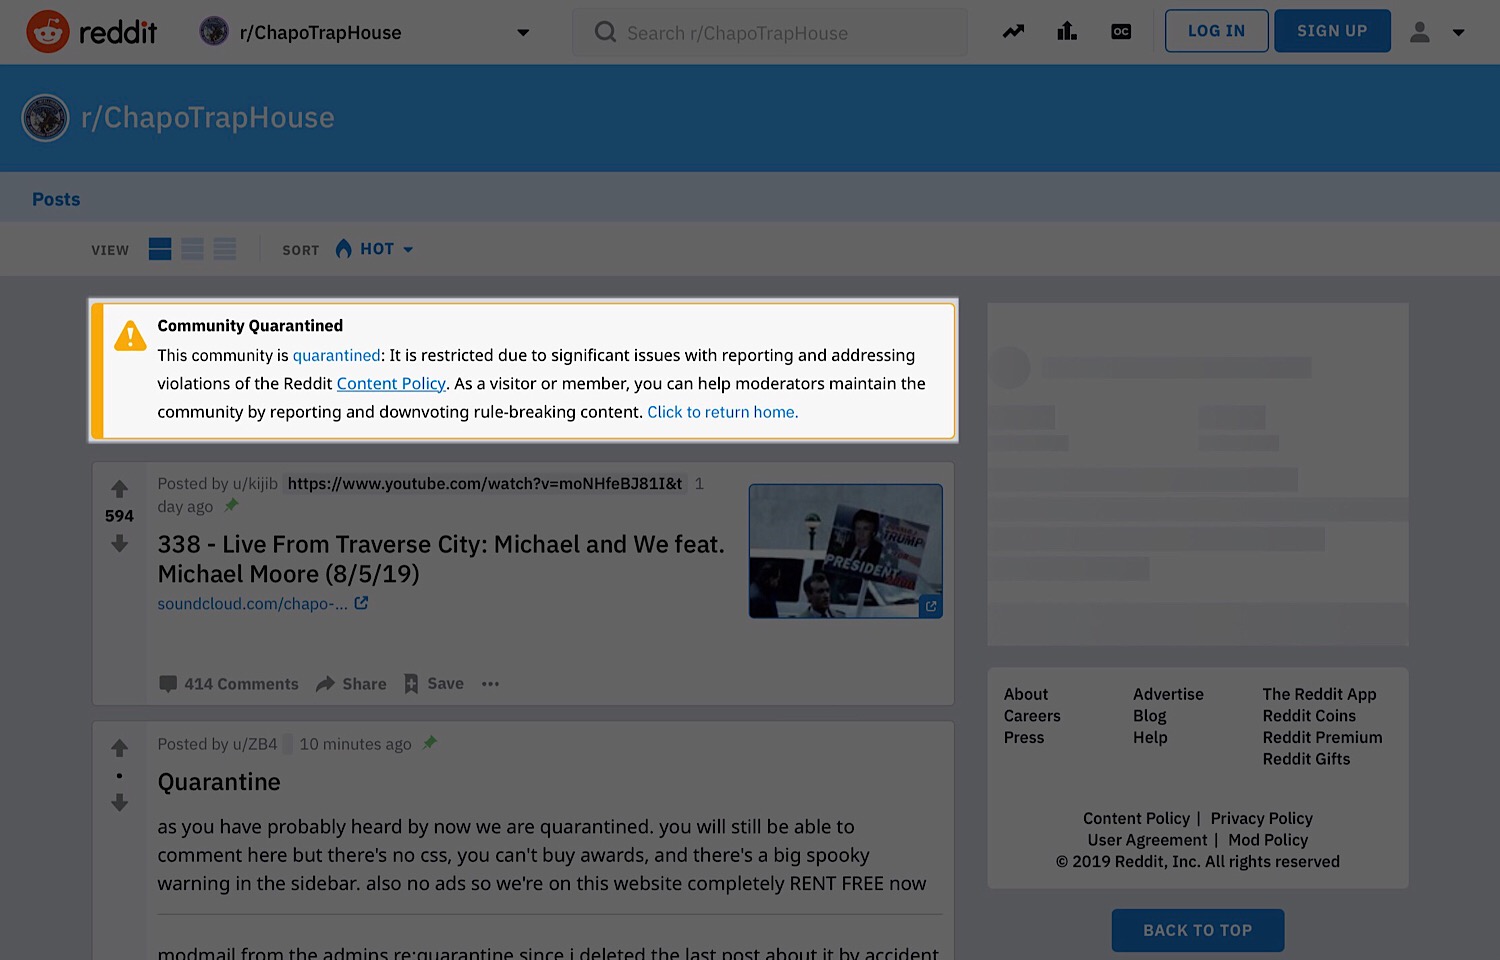The image size is (1500, 960).
Task: Open the Live From Traverse City post title
Action: [x=441, y=559]
